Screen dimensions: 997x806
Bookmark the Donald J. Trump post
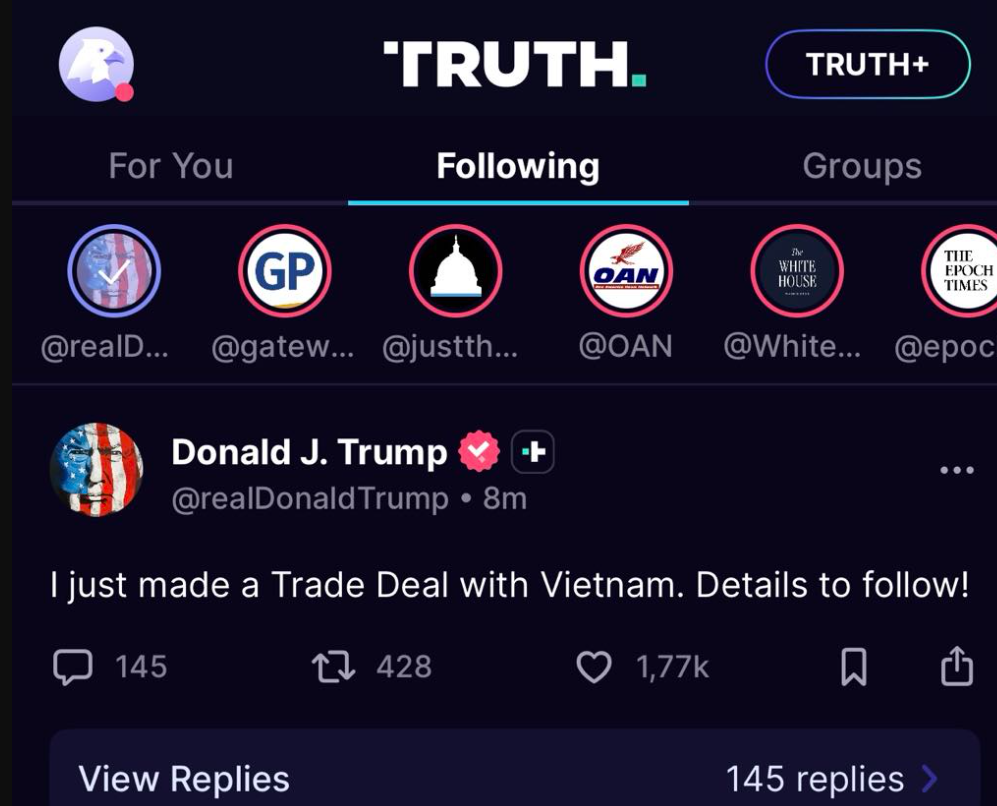tap(853, 667)
